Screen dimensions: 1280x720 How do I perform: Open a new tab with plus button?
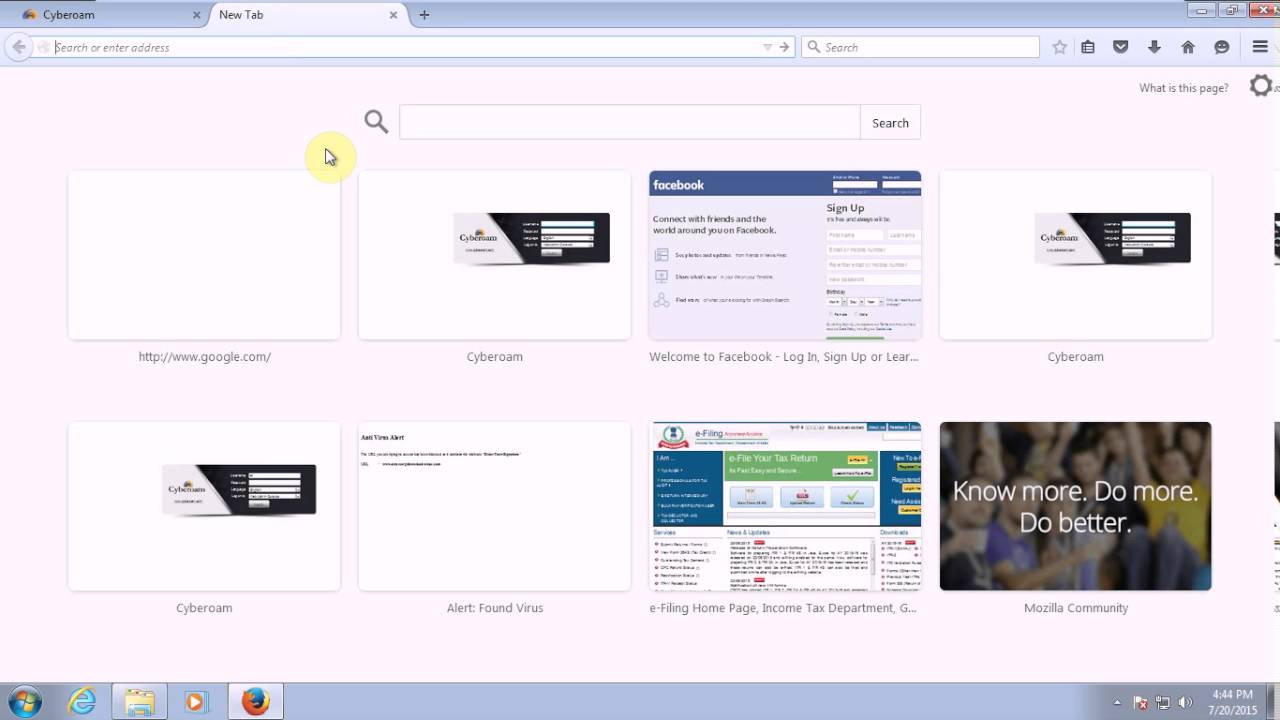click(424, 15)
